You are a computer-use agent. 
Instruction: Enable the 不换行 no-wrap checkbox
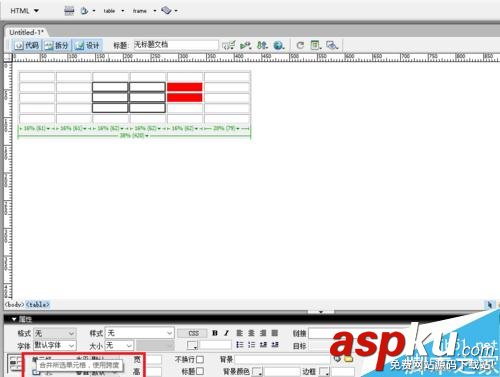200,359
